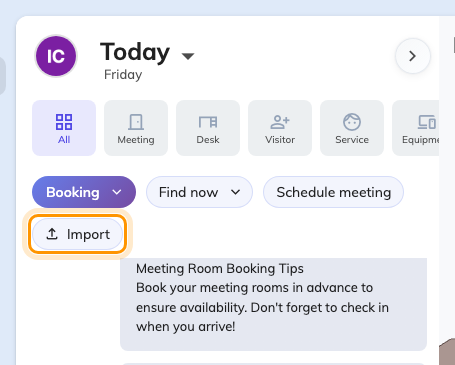Expand the Find now dropdown
Viewport: 455px width, 365px height.
[199, 192]
